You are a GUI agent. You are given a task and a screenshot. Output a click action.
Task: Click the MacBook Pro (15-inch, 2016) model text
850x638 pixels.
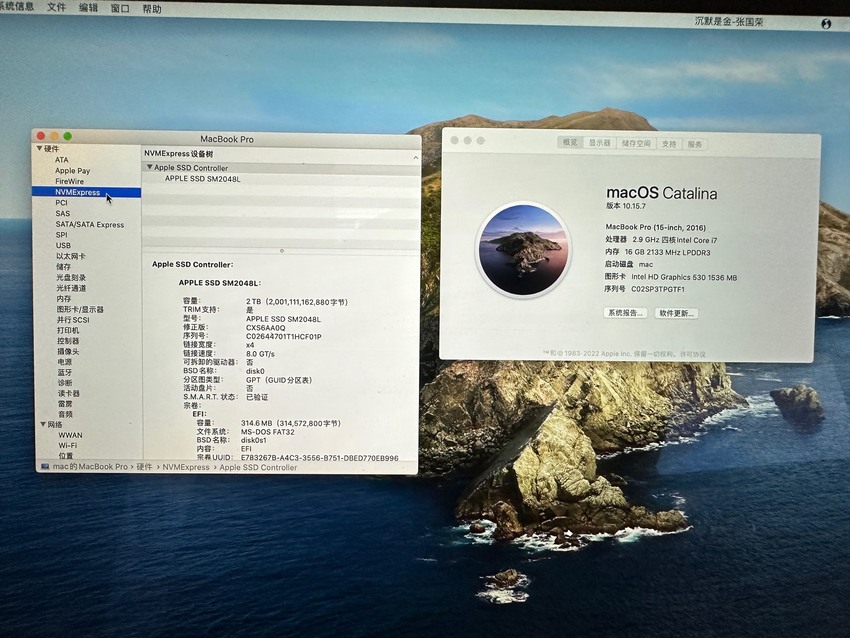(655, 227)
